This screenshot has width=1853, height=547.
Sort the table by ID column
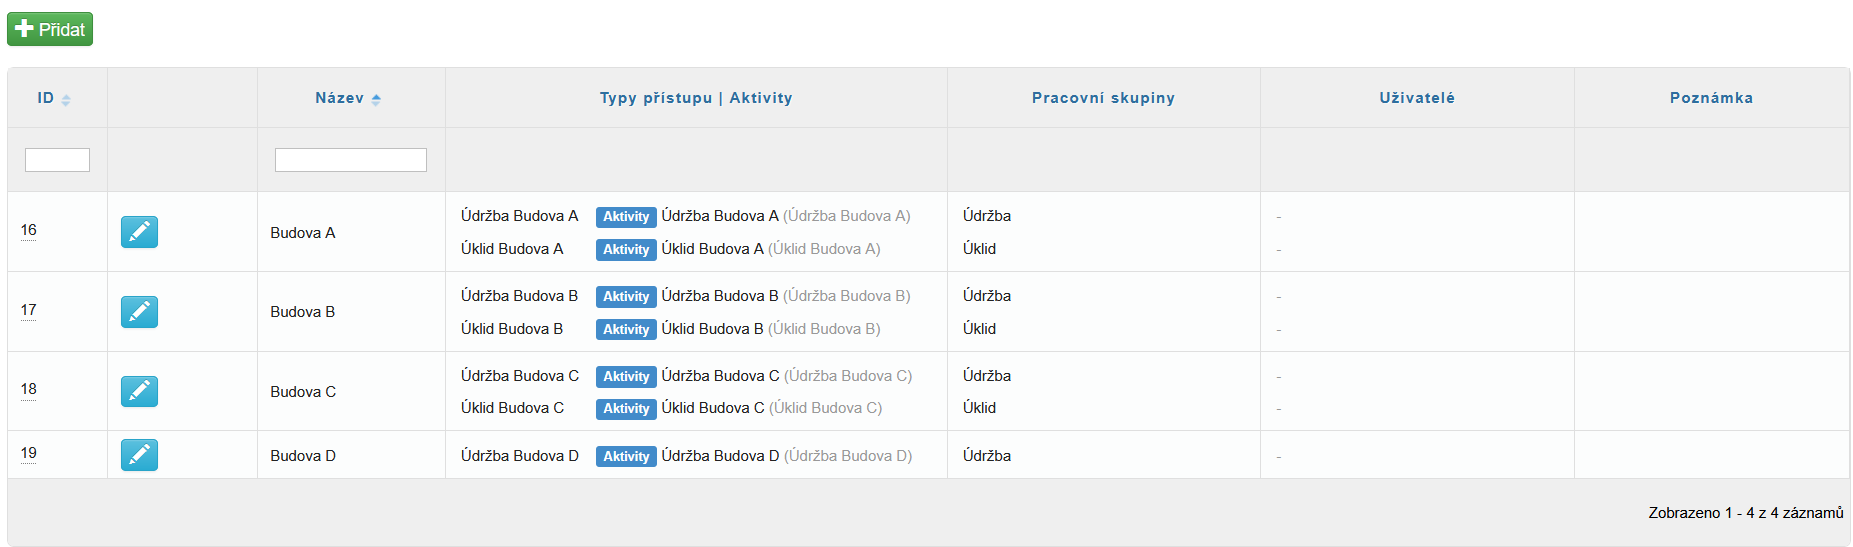coord(54,98)
